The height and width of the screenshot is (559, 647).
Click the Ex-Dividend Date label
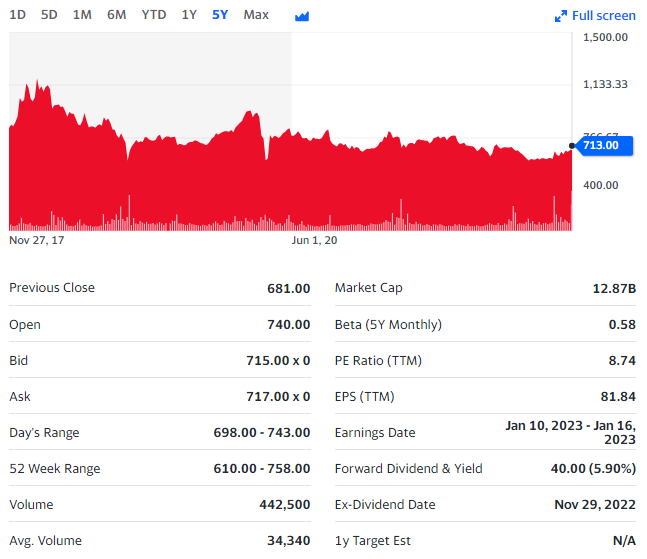click(385, 505)
